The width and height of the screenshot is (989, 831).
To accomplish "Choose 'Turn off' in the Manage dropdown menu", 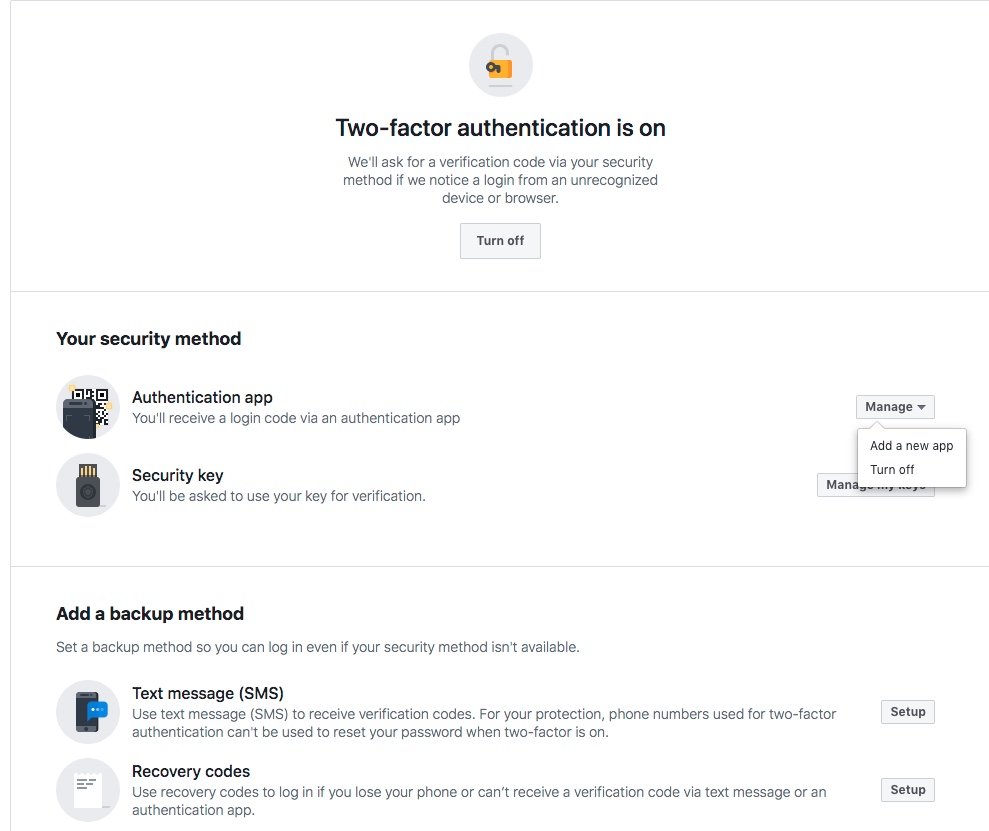I will (x=892, y=470).
